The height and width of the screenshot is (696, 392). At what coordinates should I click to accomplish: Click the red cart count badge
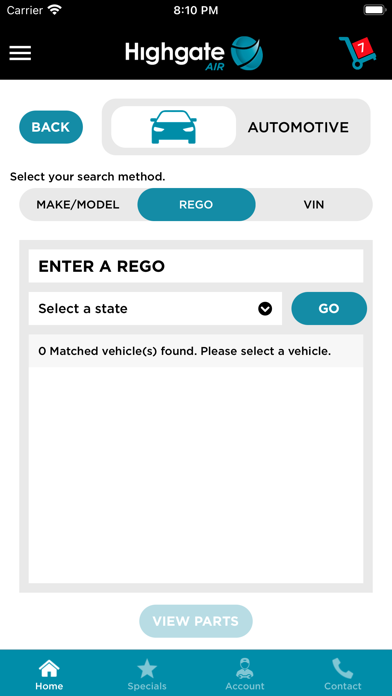[362, 48]
